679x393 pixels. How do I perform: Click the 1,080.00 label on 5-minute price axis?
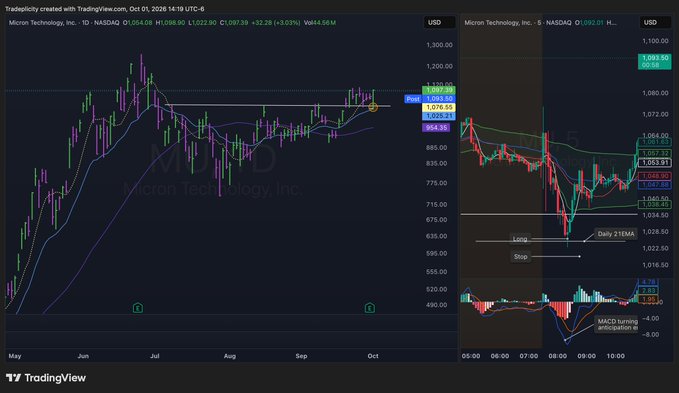point(655,93)
